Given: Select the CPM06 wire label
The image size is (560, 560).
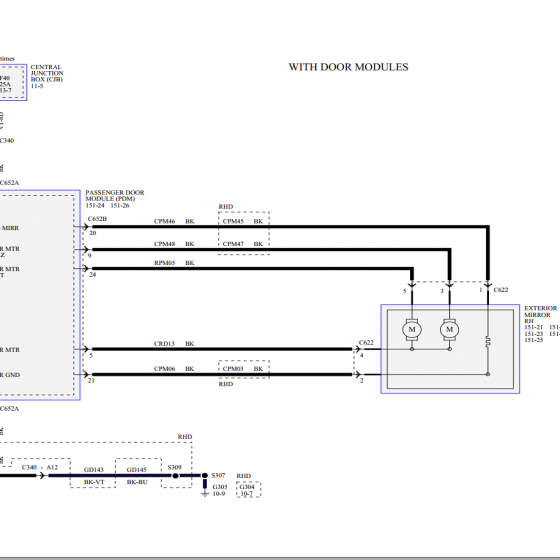Looking at the screenshot, I should click(x=164, y=369).
